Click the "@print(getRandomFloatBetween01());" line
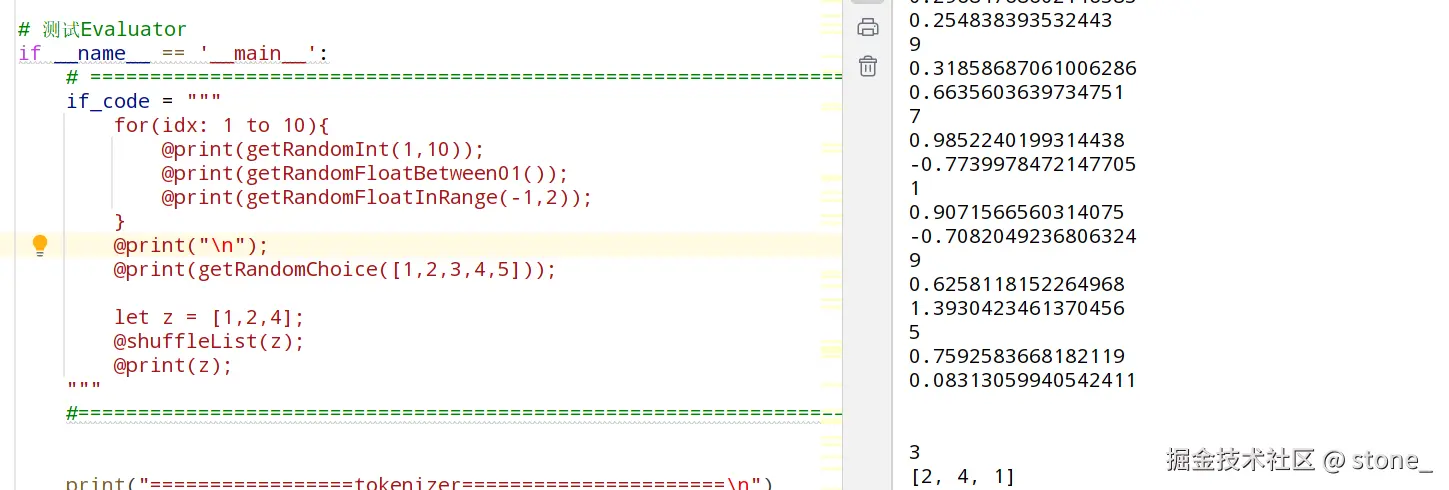 coord(365,173)
